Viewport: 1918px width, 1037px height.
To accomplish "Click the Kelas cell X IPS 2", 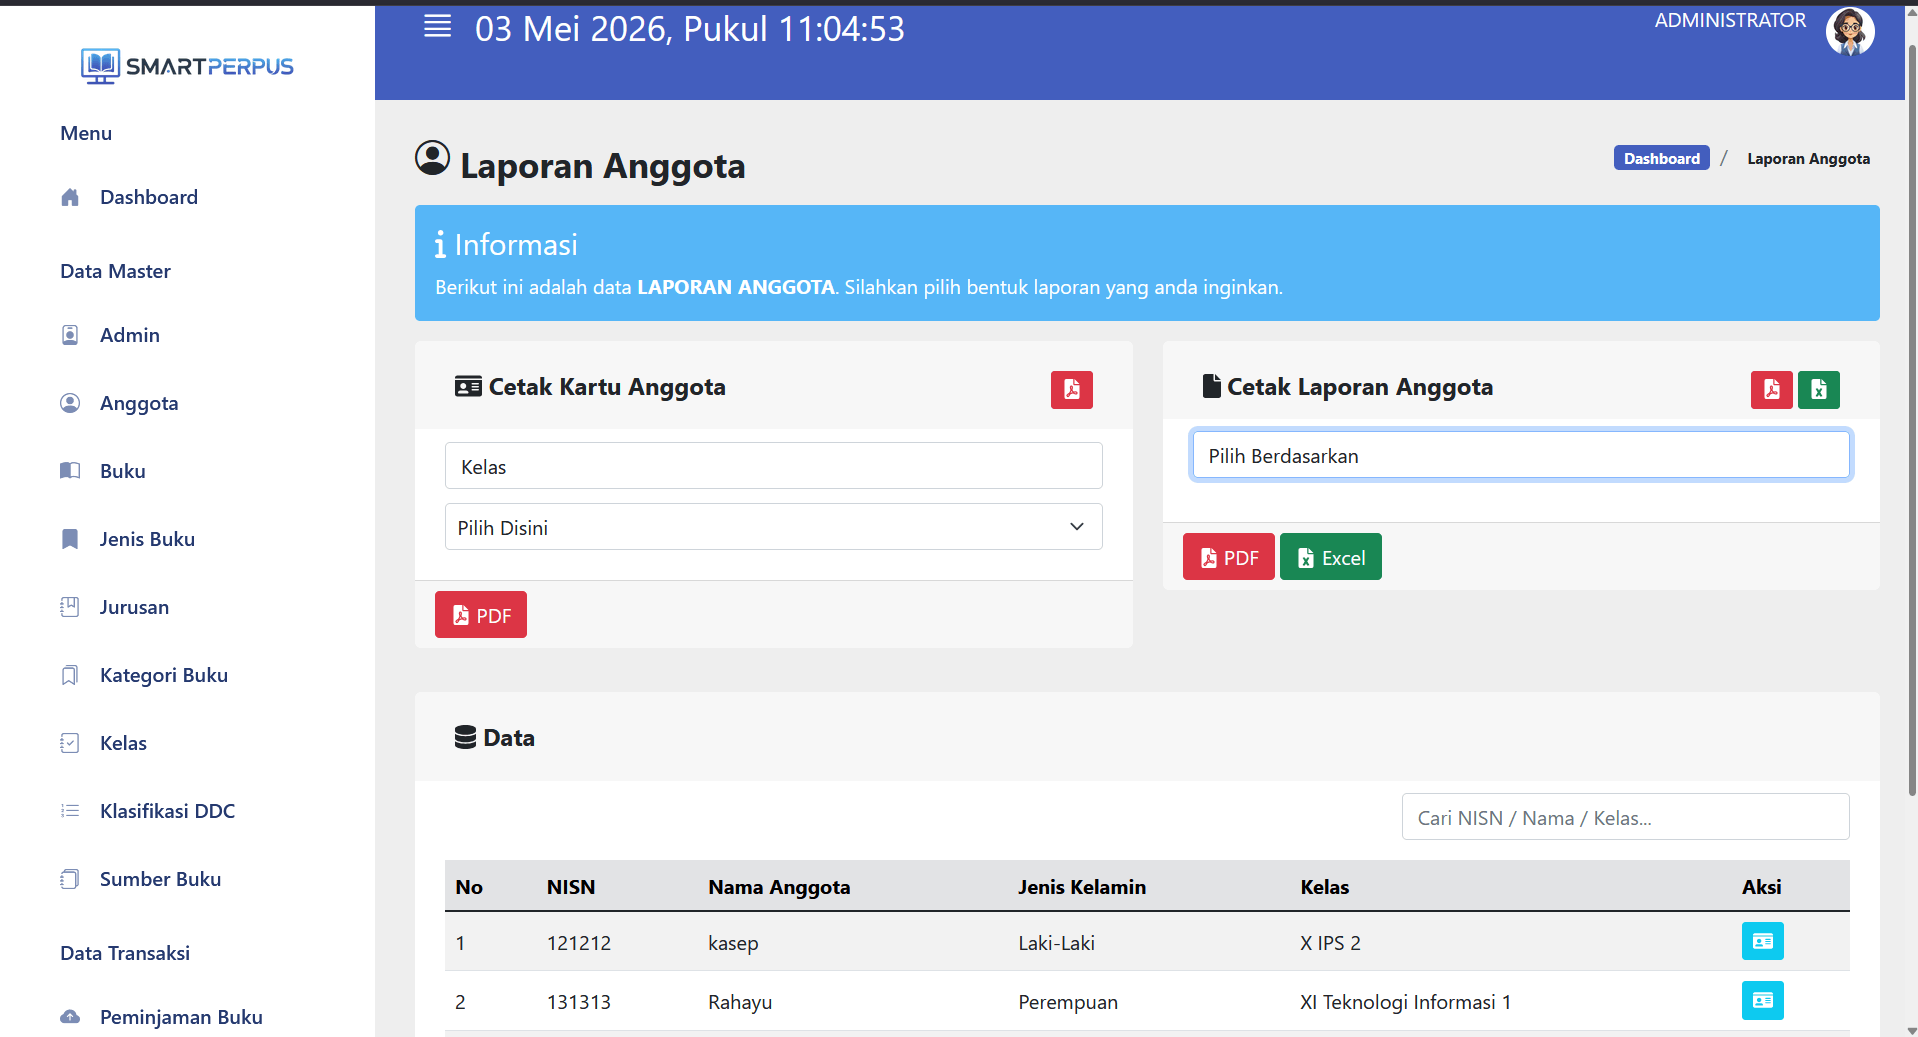I will coord(1330,943).
